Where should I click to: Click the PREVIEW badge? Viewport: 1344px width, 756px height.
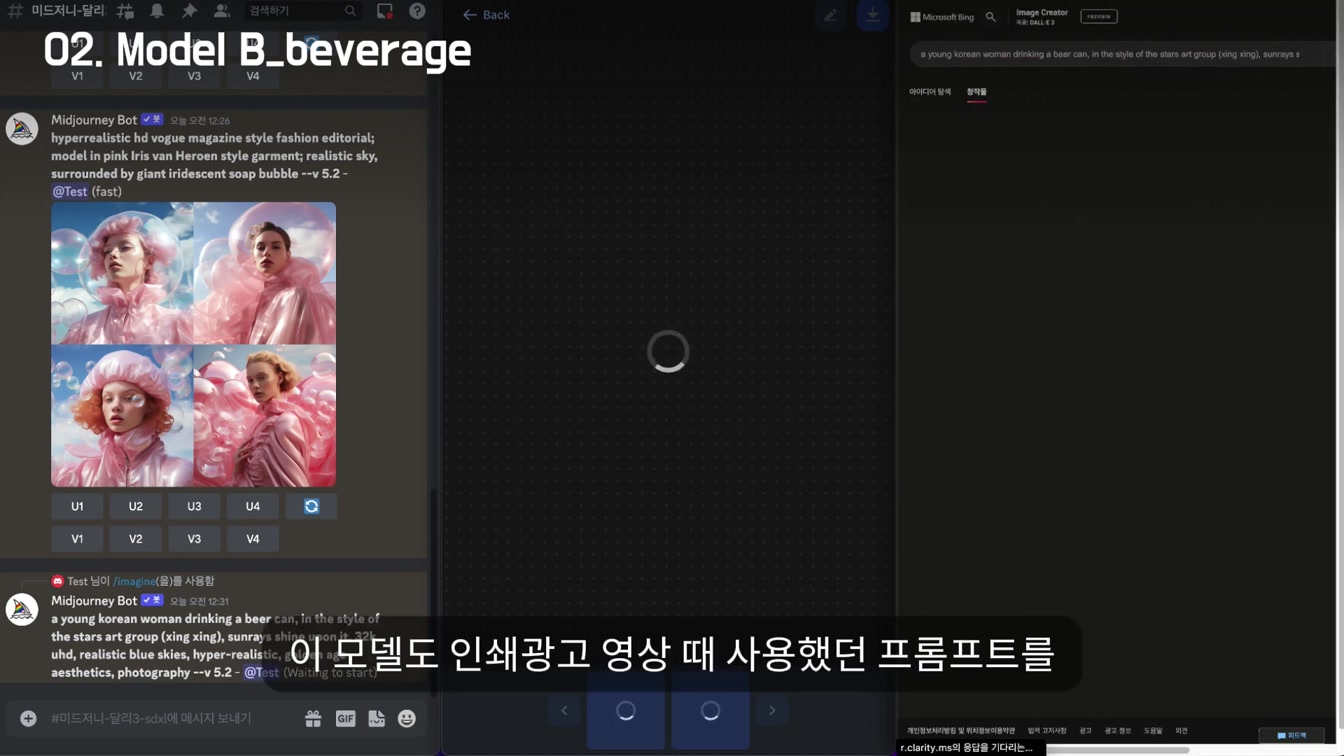(x=1099, y=16)
